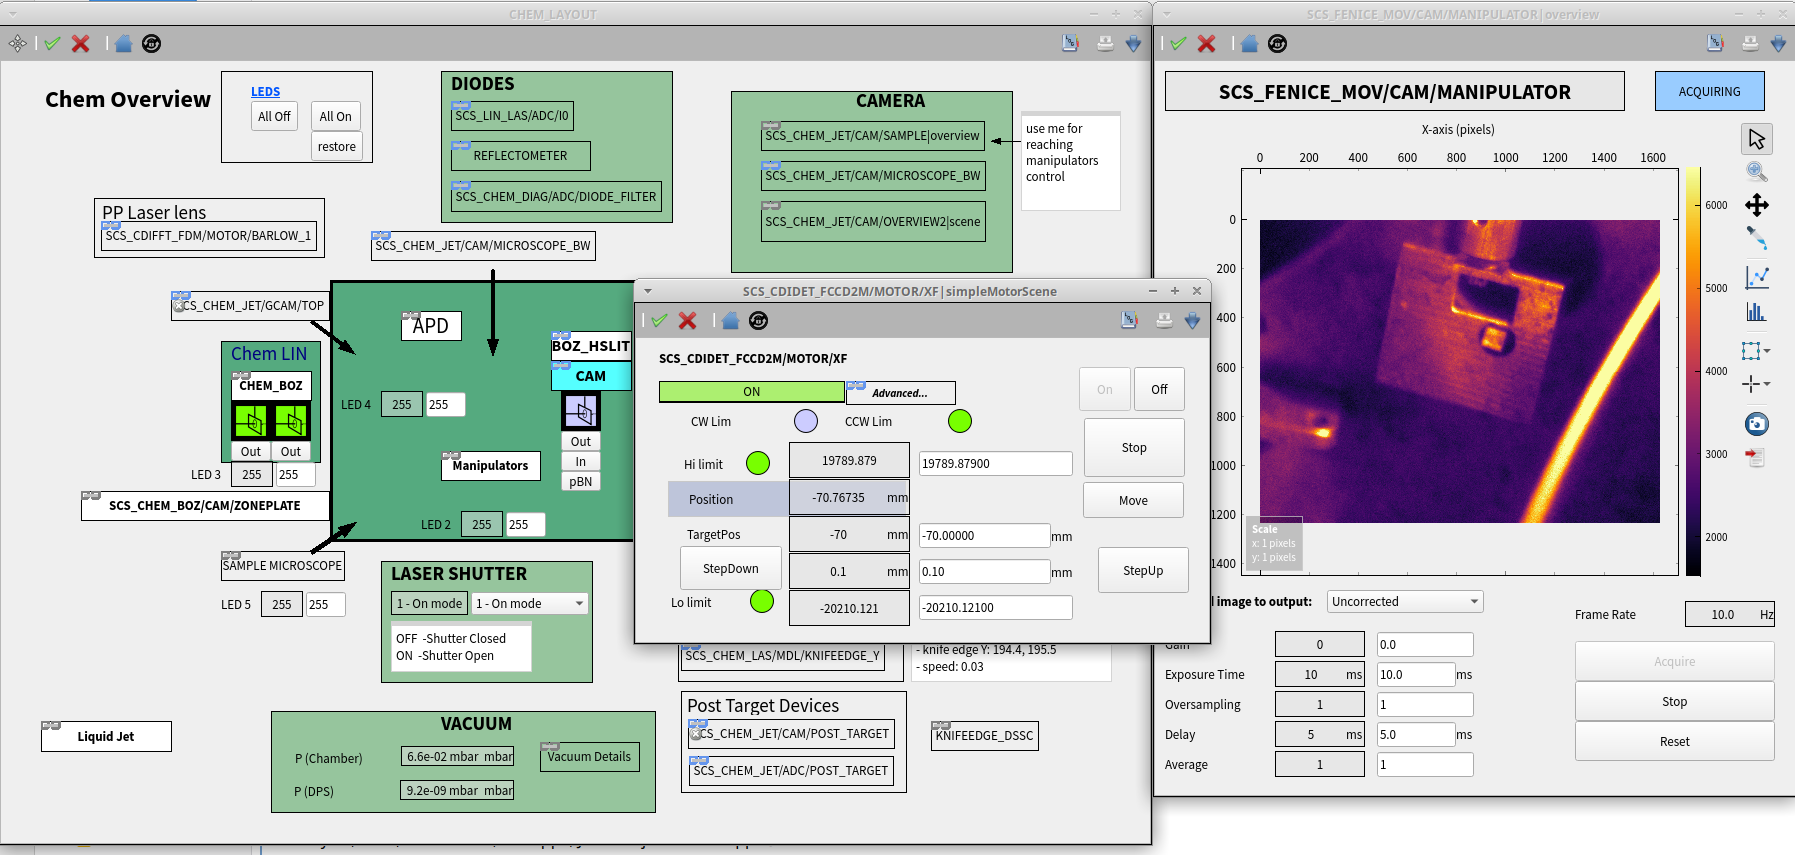This screenshot has height=855, width=1795.
Task: Click the red X in CHEM_LAYOUT toolbar
Action: pyautogui.click(x=81, y=43)
